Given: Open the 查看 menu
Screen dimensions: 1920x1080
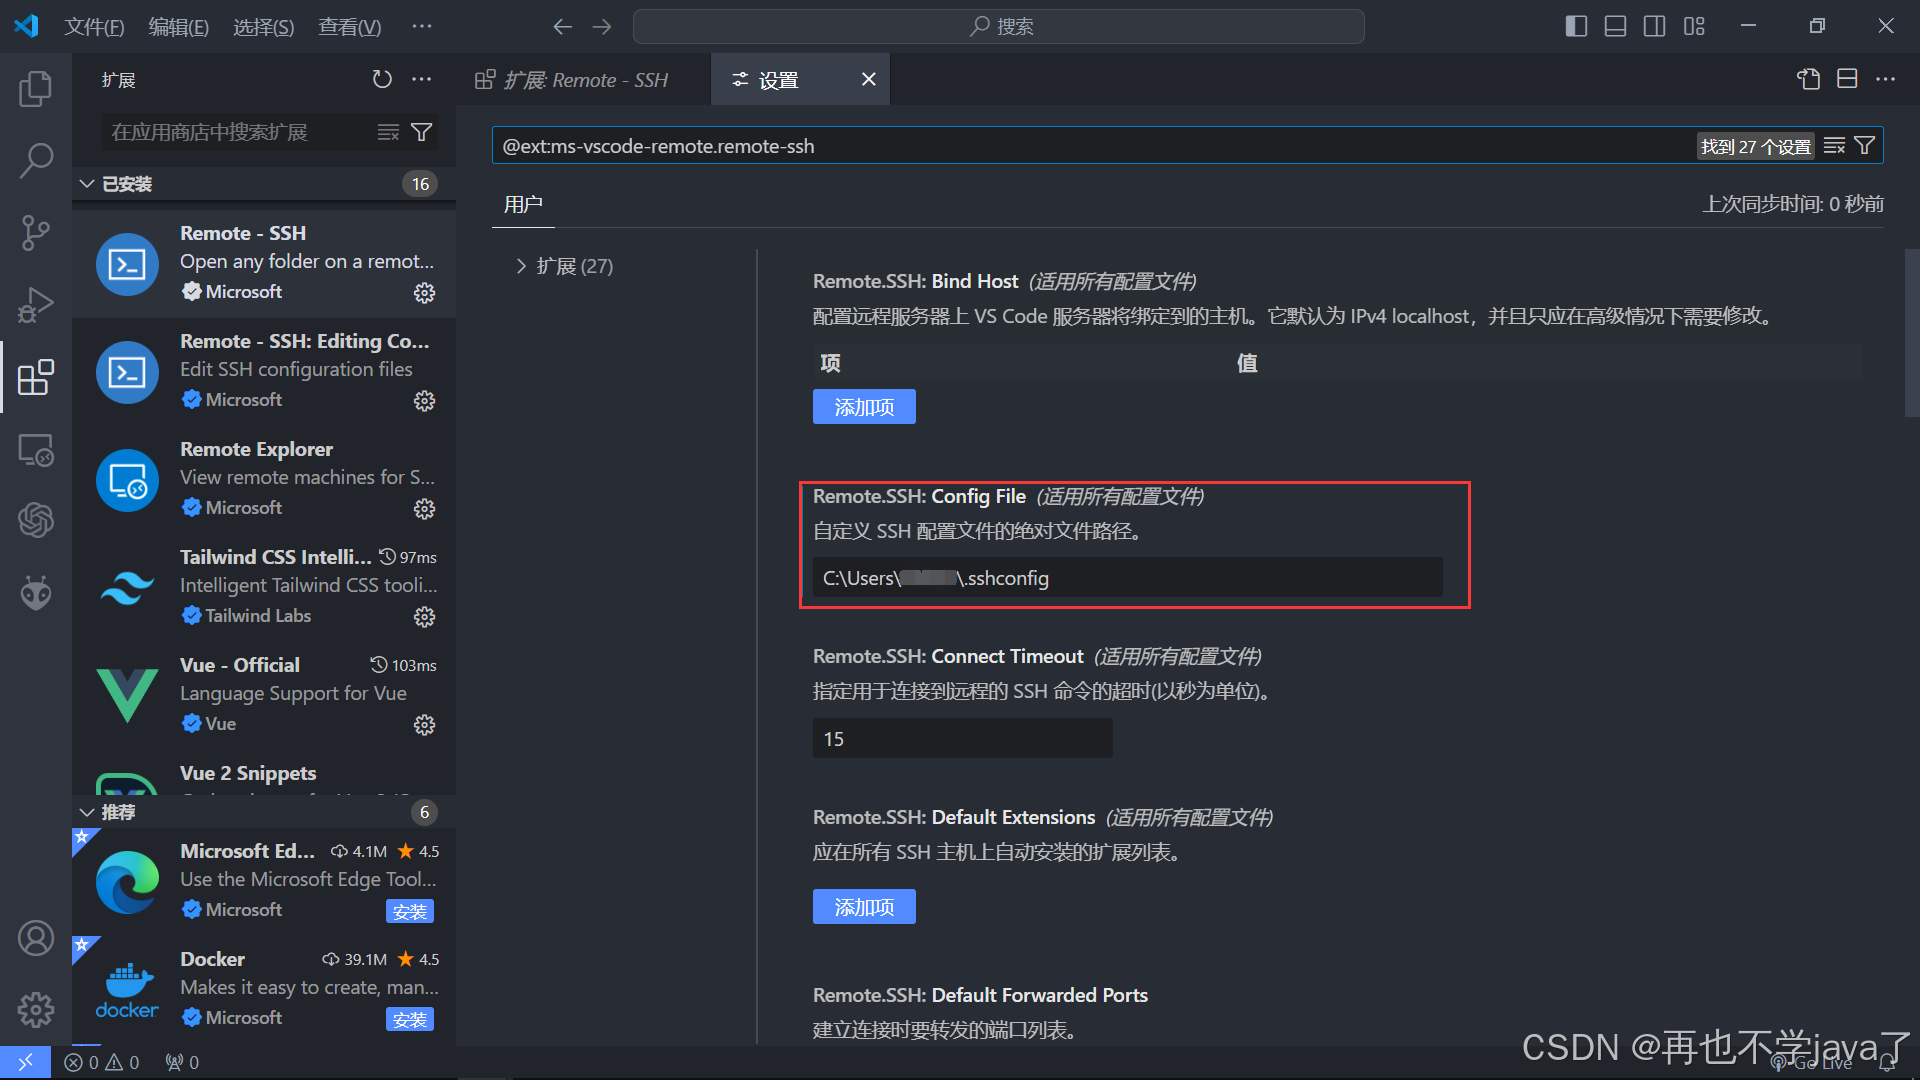Looking at the screenshot, I should (x=349, y=26).
